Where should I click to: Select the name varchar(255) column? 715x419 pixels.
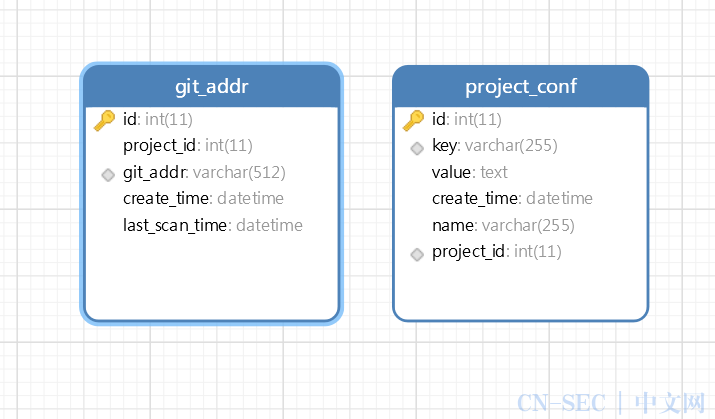click(x=503, y=225)
